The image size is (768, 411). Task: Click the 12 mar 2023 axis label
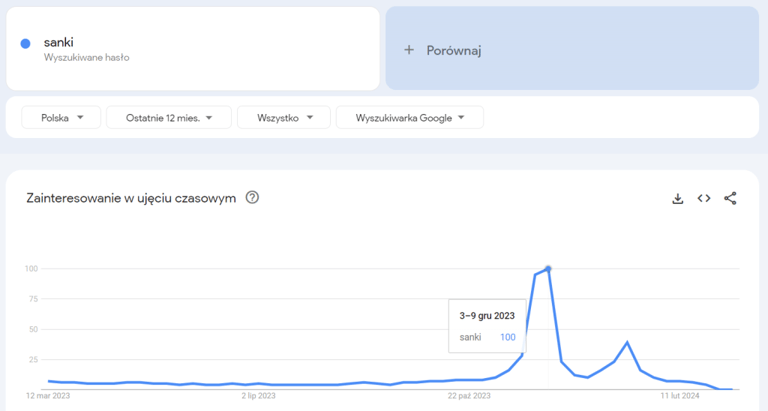49,396
